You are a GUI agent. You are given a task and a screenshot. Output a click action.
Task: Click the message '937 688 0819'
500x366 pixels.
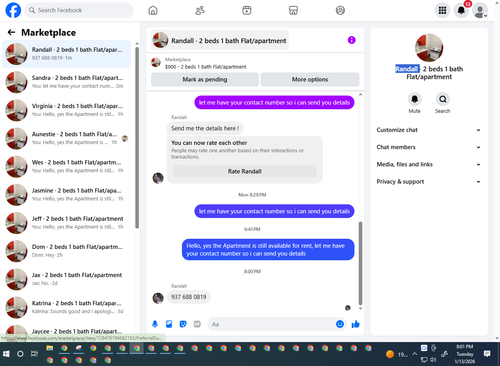point(189,297)
